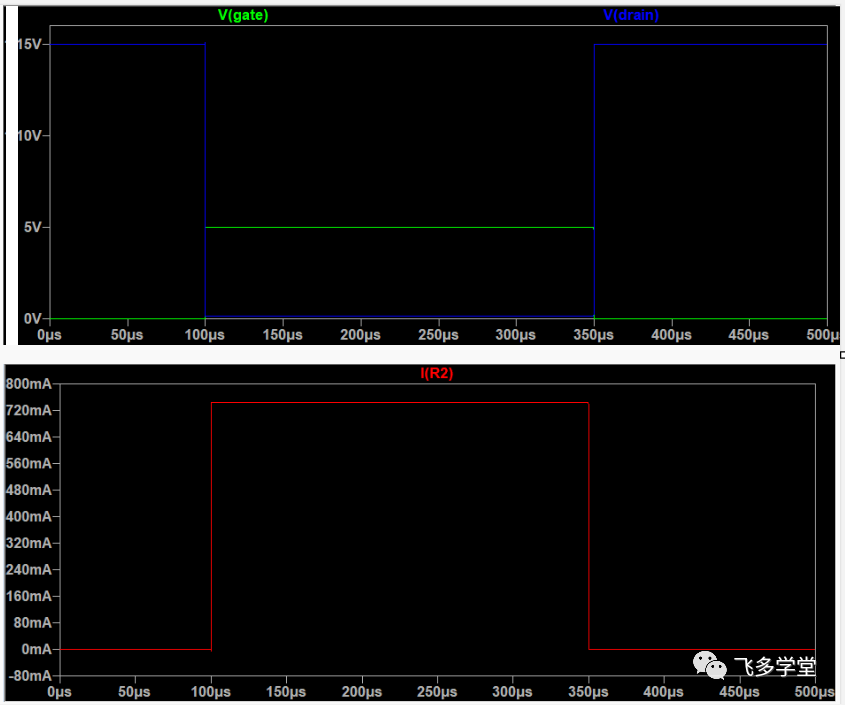Click the red I(R2) trace label
Viewport: 845px width, 705px height.
(x=437, y=373)
